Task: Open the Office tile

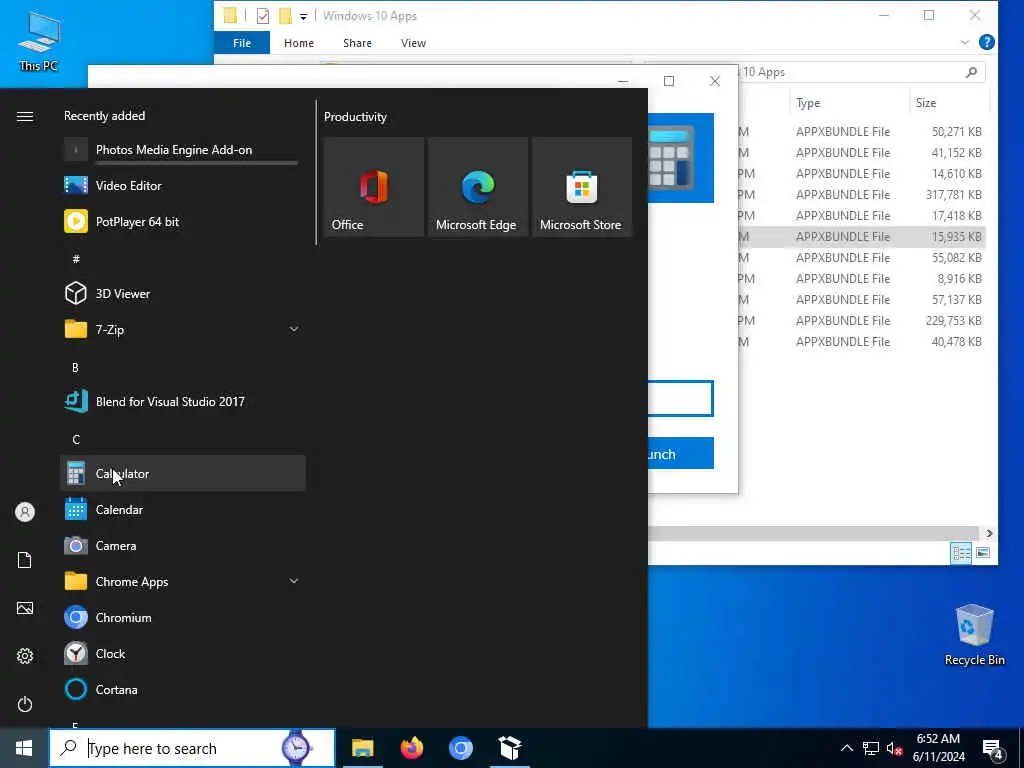Action: (x=374, y=187)
